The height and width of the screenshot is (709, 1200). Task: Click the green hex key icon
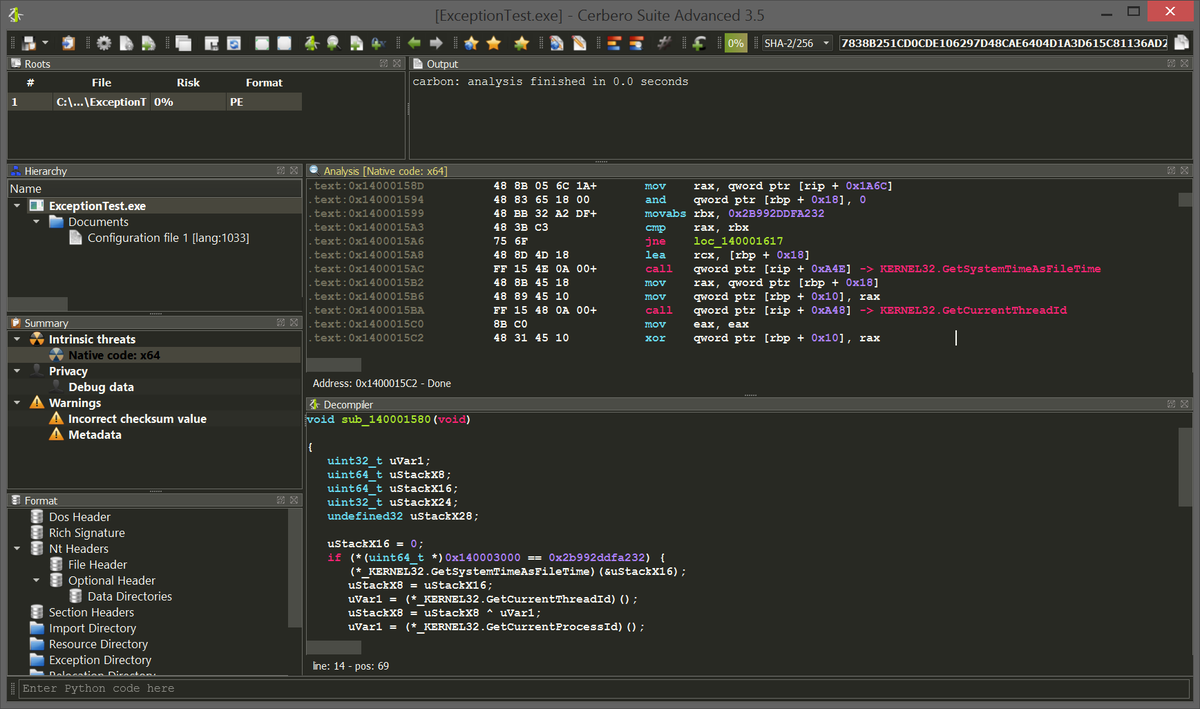pos(378,43)
